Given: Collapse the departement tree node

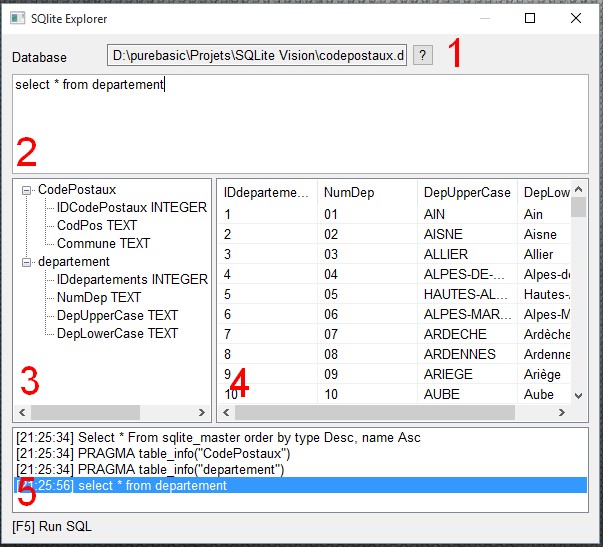Looking at the screenshot, I should (x=26, y=262).
